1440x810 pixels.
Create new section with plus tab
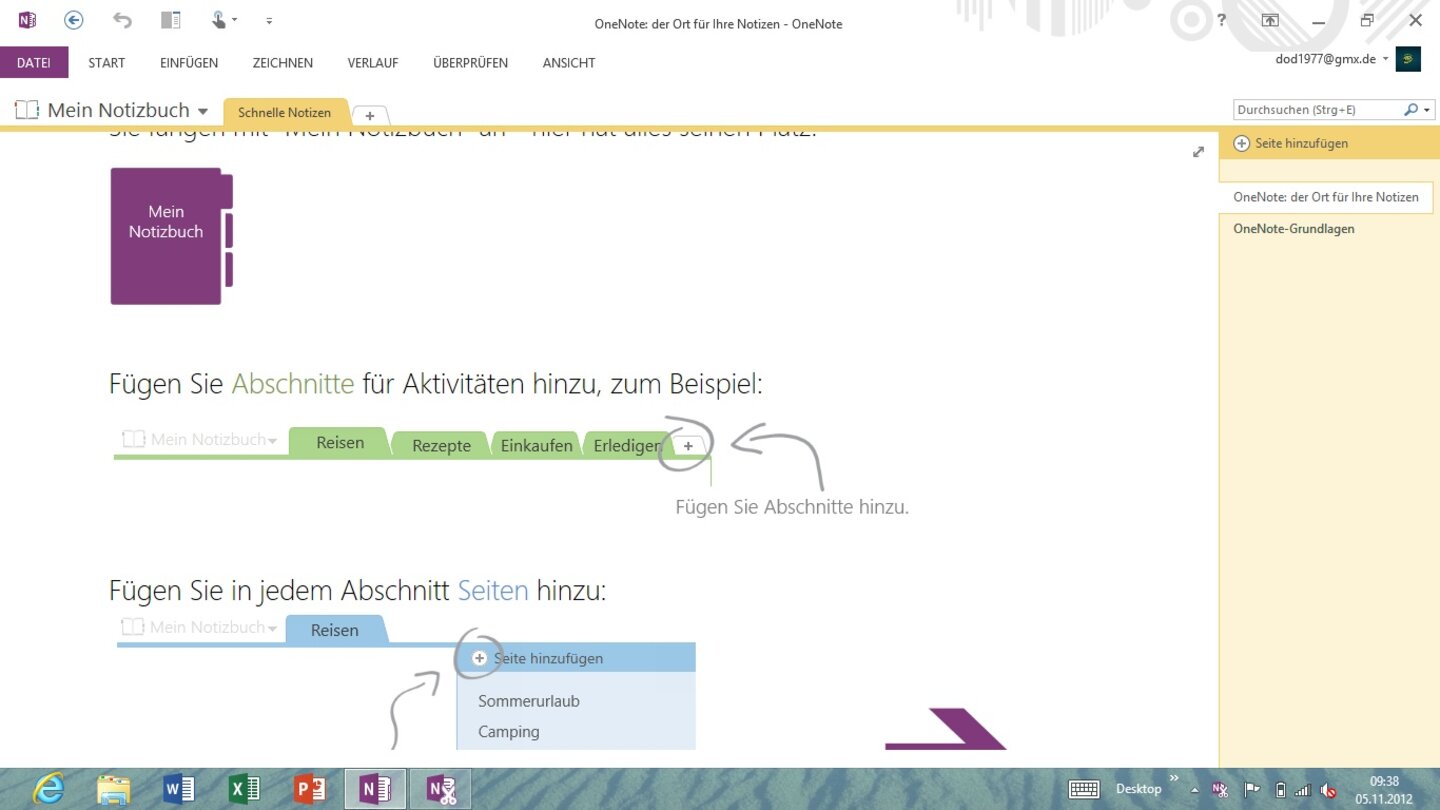point(370,116)
